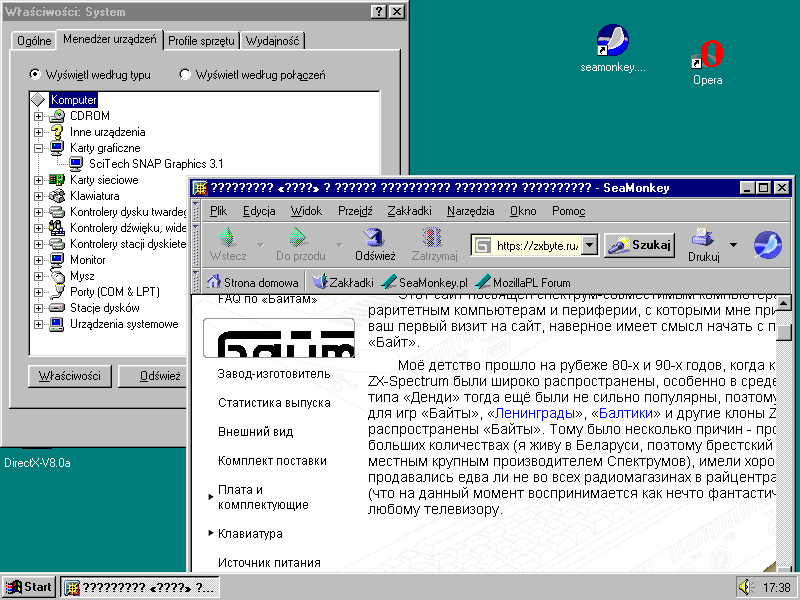Image resolution: width=800 pixels, height=600 pixels.
Task: Open the Ленинграды hyperlink
Action: pos(535,412)
